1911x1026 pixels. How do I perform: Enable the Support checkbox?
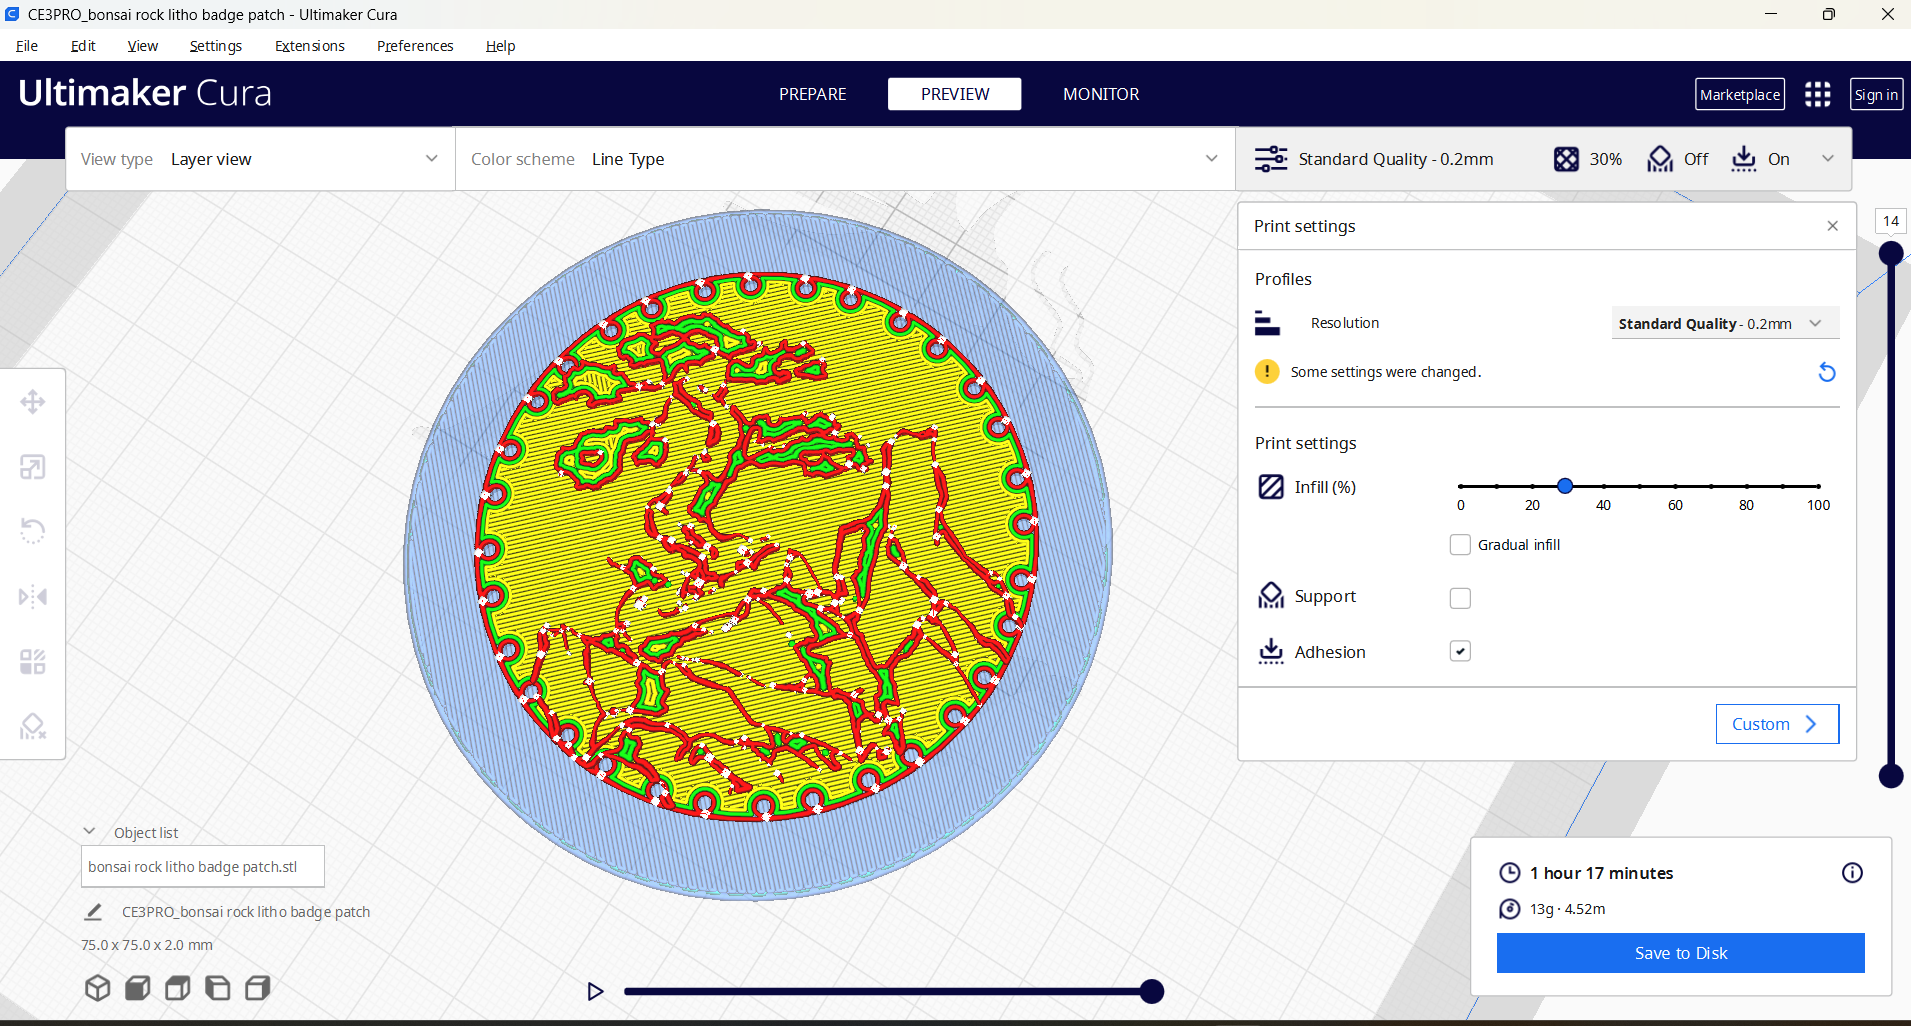(x=1460, y=598)
